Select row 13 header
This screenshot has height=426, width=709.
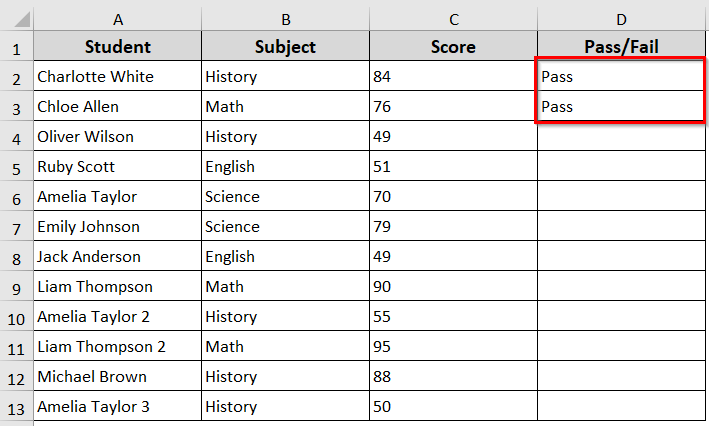coord(16,407)
